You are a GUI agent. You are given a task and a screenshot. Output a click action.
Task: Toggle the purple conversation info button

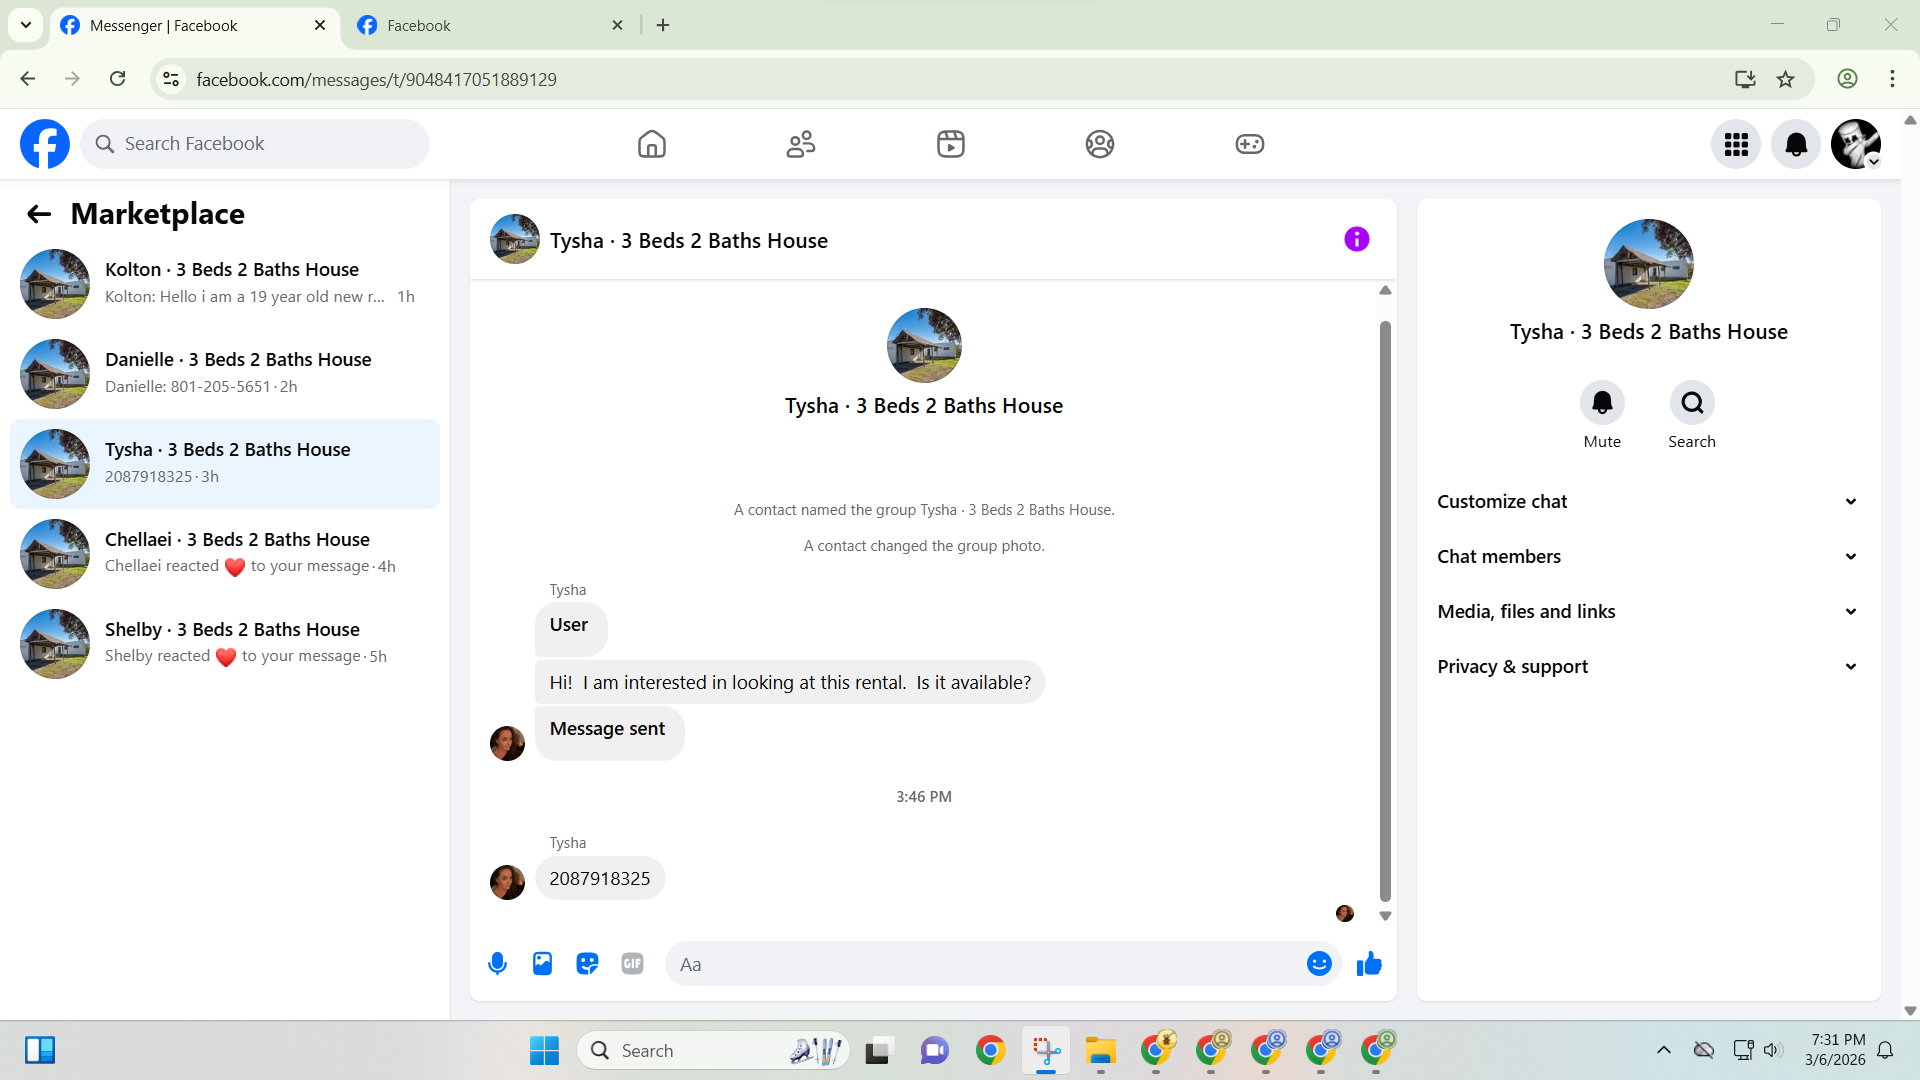[1356, 239]
